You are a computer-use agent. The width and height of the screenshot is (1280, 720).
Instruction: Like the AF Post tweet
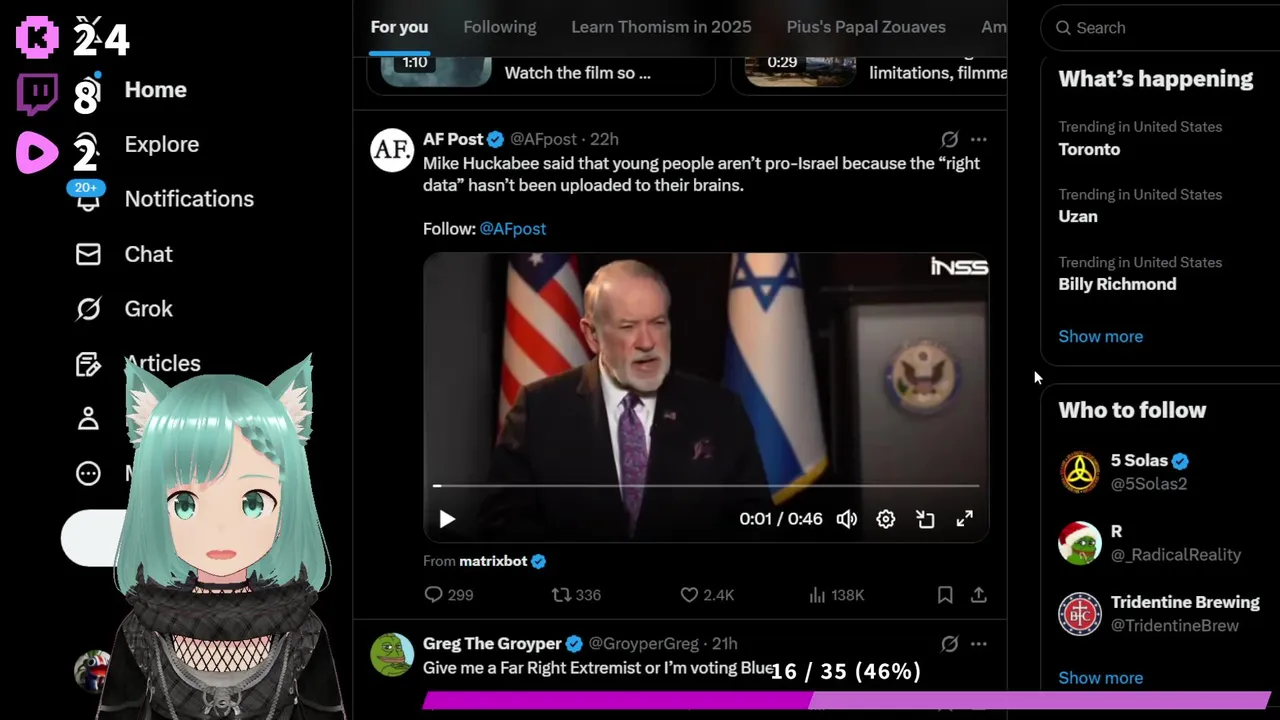707,595
